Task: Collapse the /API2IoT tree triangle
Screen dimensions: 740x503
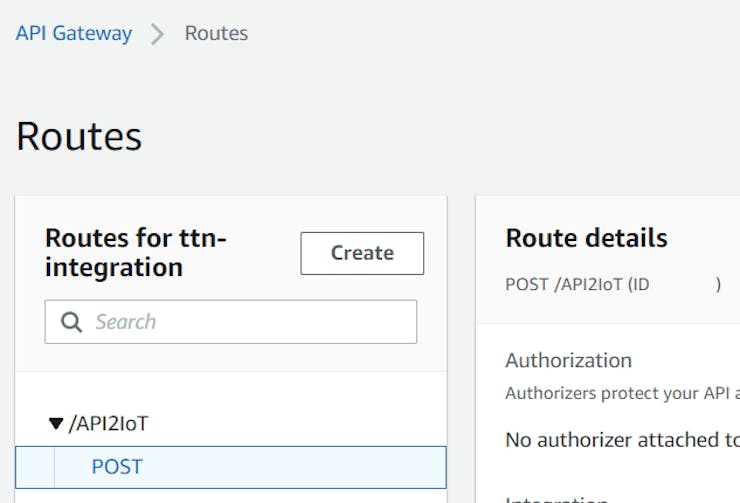Action: [56, 424]
